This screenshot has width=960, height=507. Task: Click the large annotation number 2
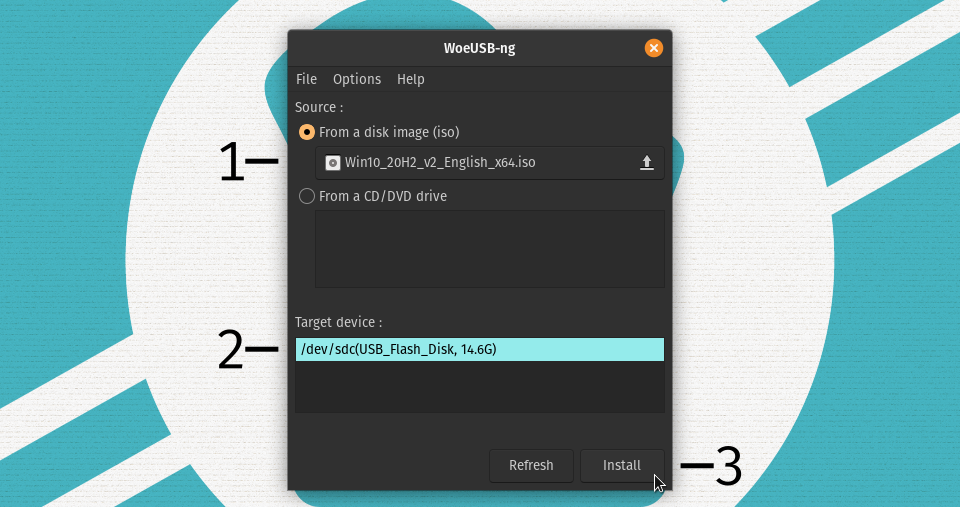coord(231,350)
